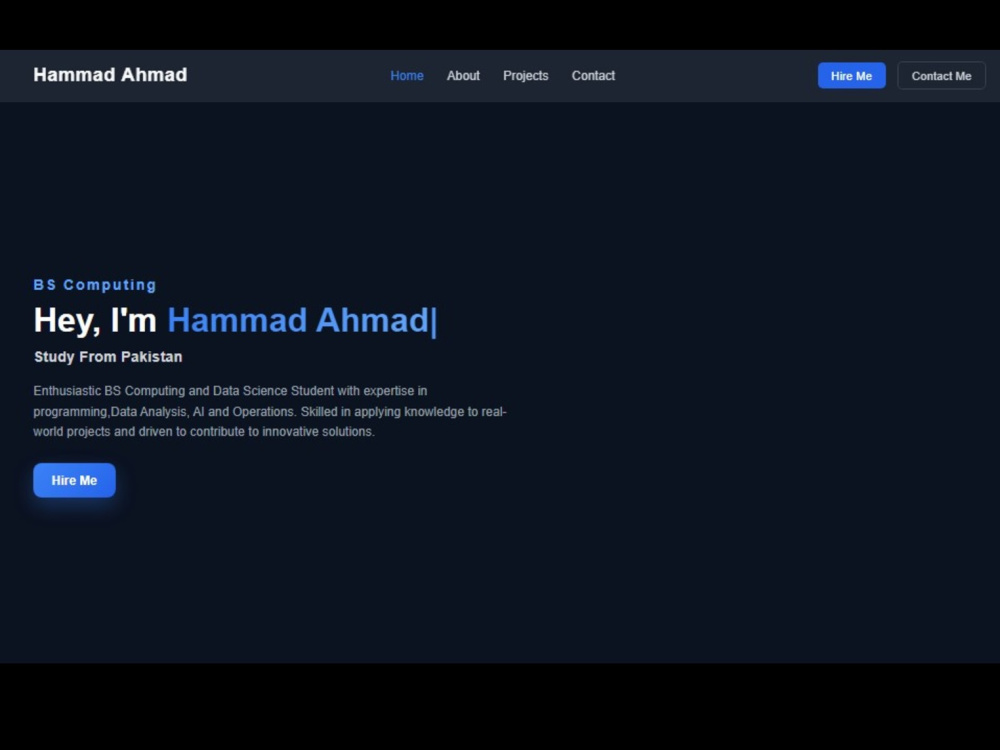The height and width of the screenshot is (750, 1000).
Task: Click the Hire Me button in header
Action: coord(851,76)
